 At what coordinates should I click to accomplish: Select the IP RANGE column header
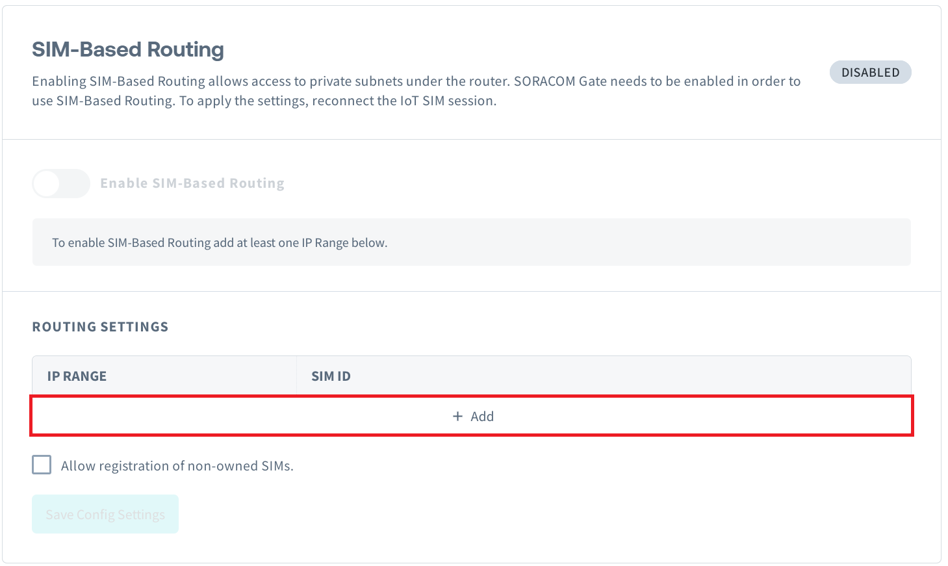tap(77, 376)
